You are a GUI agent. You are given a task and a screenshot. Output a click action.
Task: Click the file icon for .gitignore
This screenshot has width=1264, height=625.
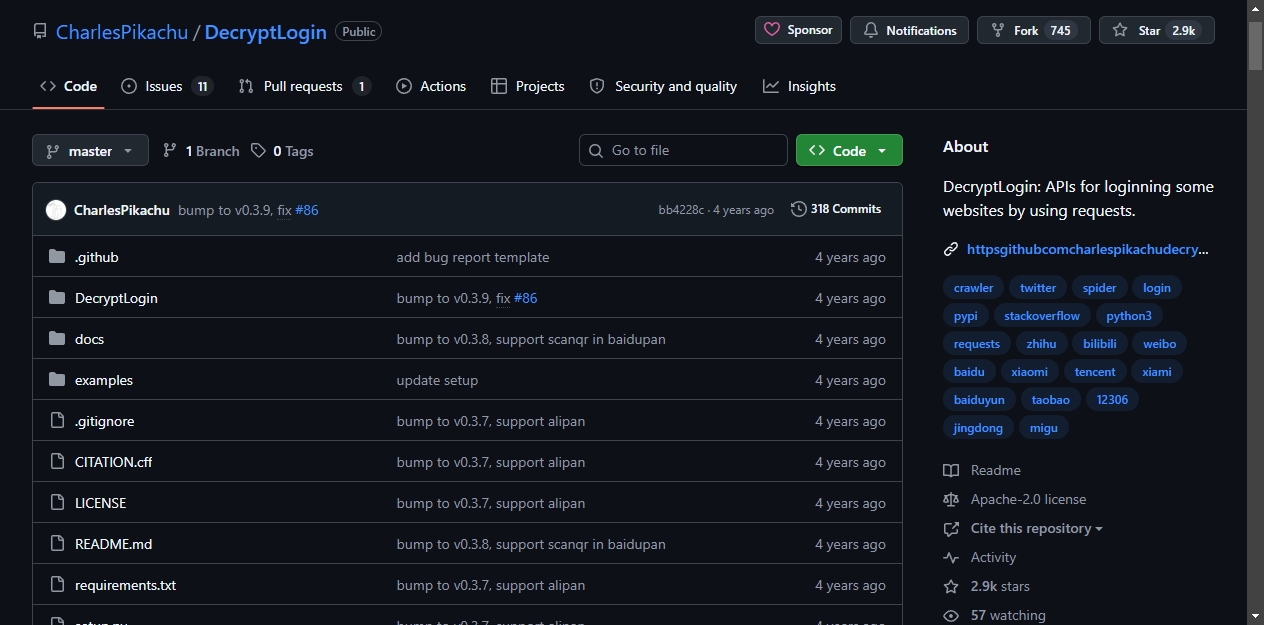click(57, 421)
